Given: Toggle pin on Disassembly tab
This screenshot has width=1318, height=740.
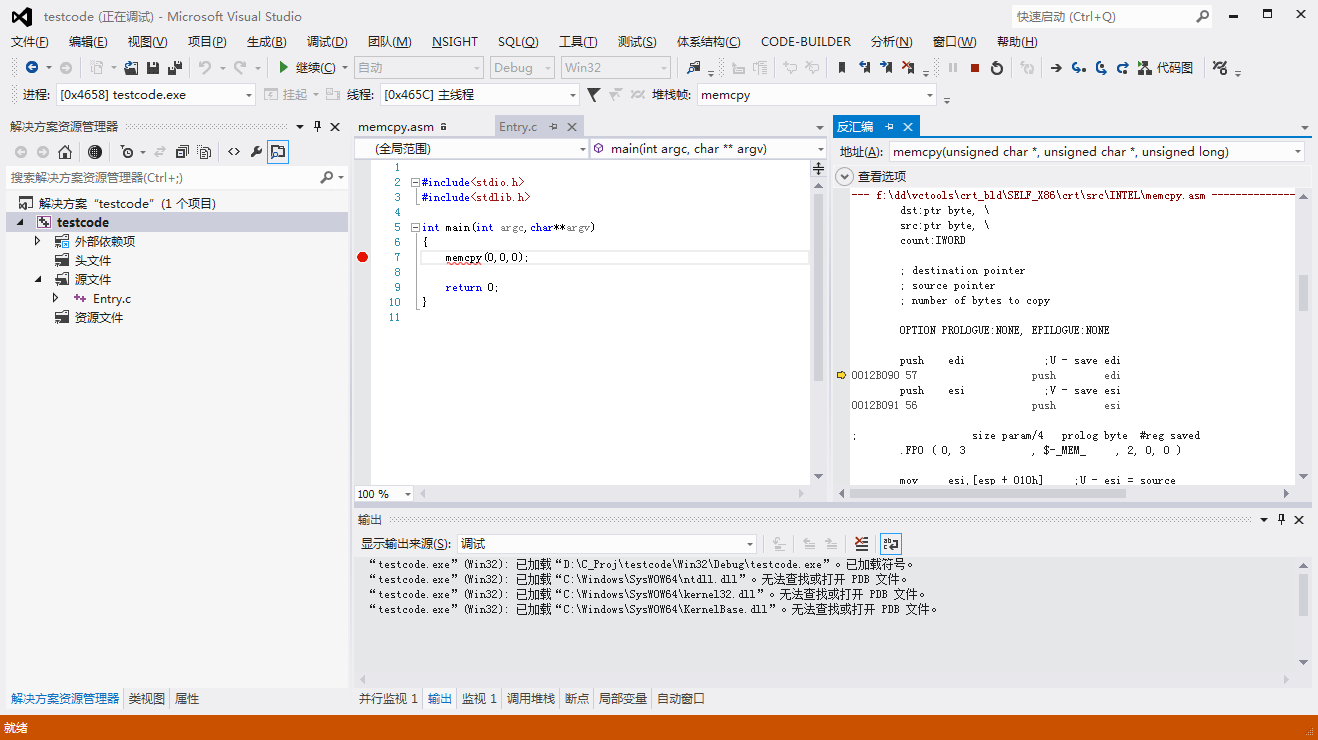Looking at the screenshot, I should click(889, 127).
